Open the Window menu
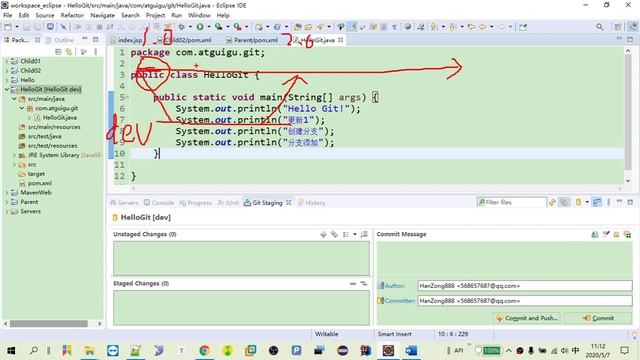 (x=199, y=15)
